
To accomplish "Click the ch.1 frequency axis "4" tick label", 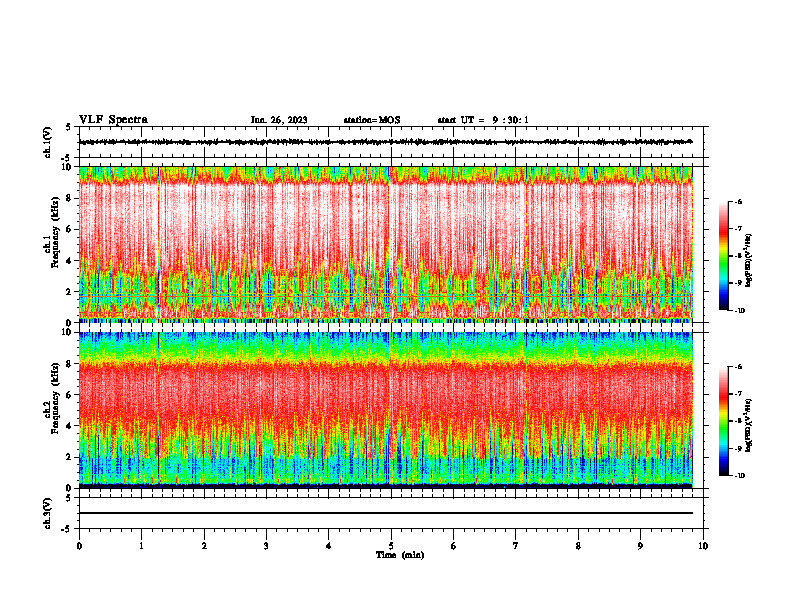I will [x=69, y=261].
